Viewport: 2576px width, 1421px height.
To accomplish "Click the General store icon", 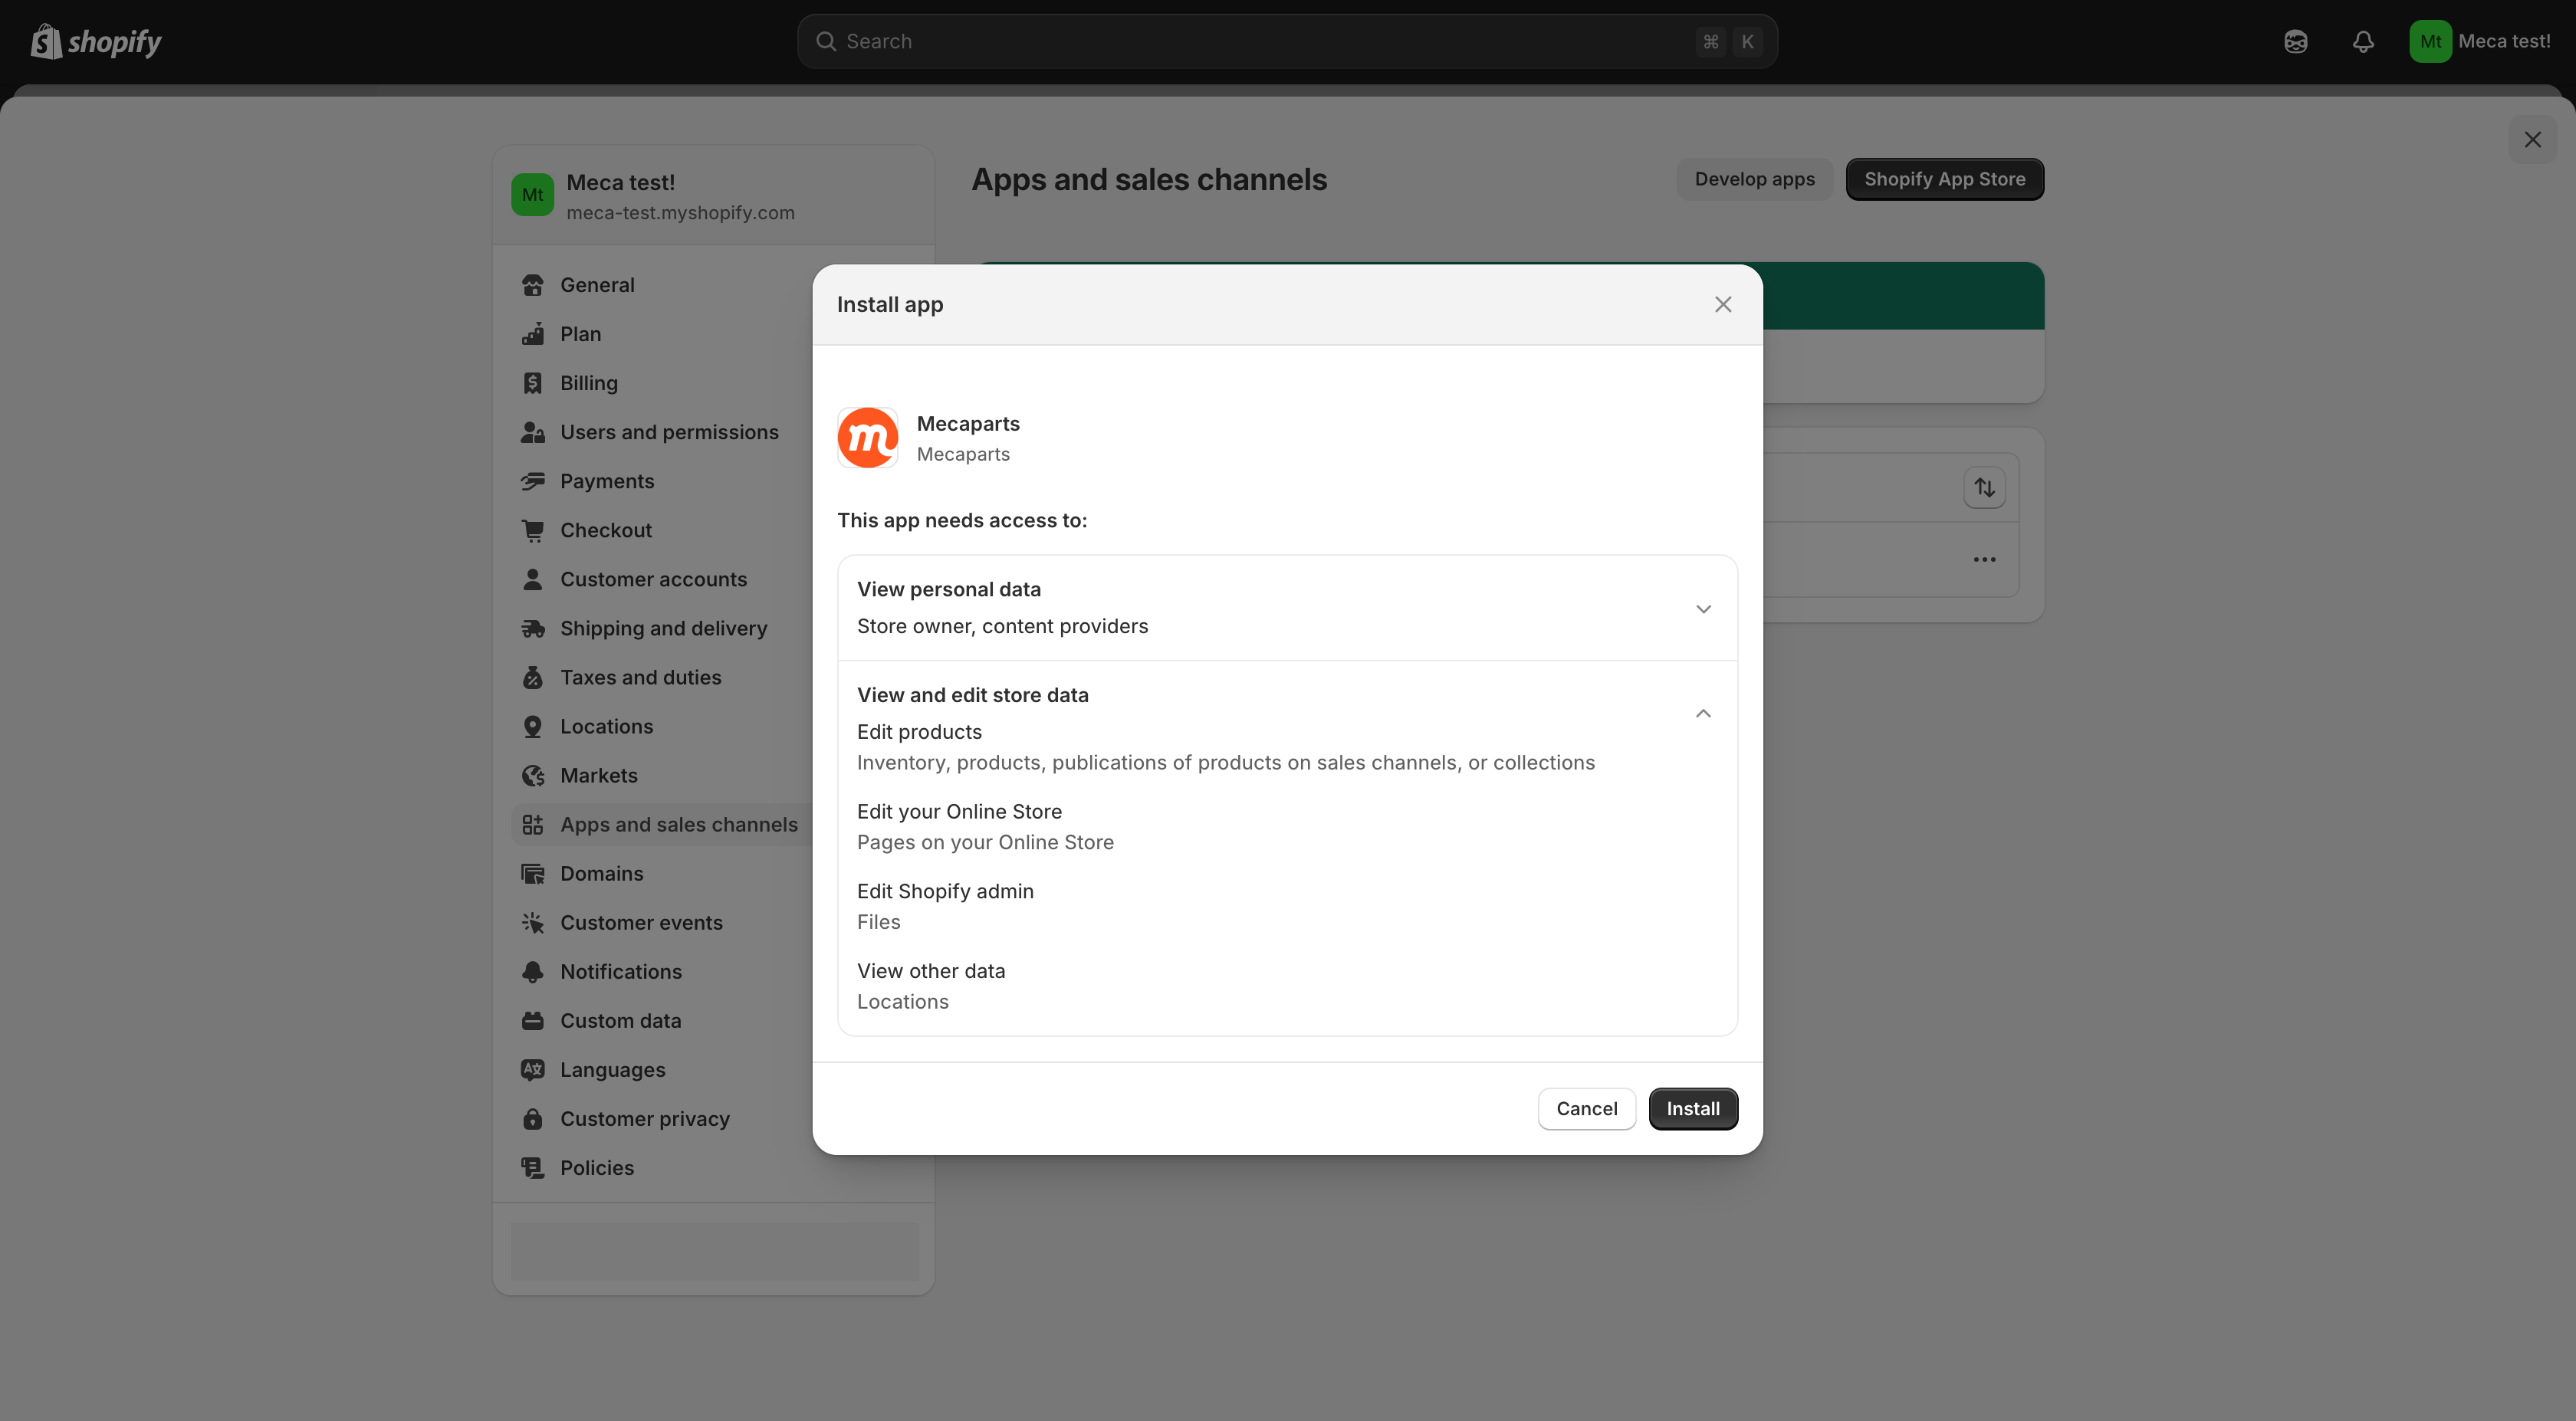I will pos(533,285).
